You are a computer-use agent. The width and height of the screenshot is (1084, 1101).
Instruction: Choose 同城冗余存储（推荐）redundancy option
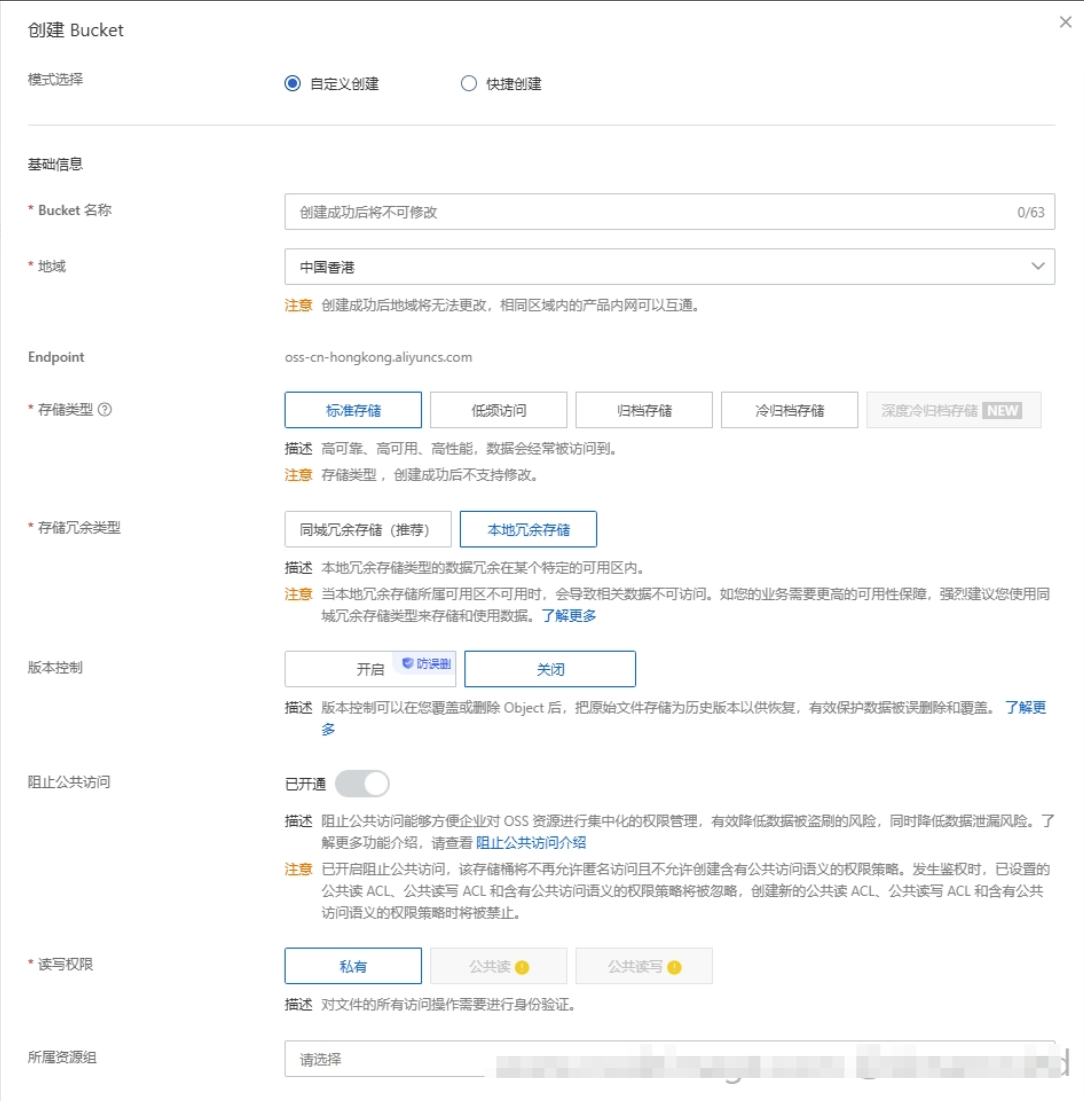[368, 530]
